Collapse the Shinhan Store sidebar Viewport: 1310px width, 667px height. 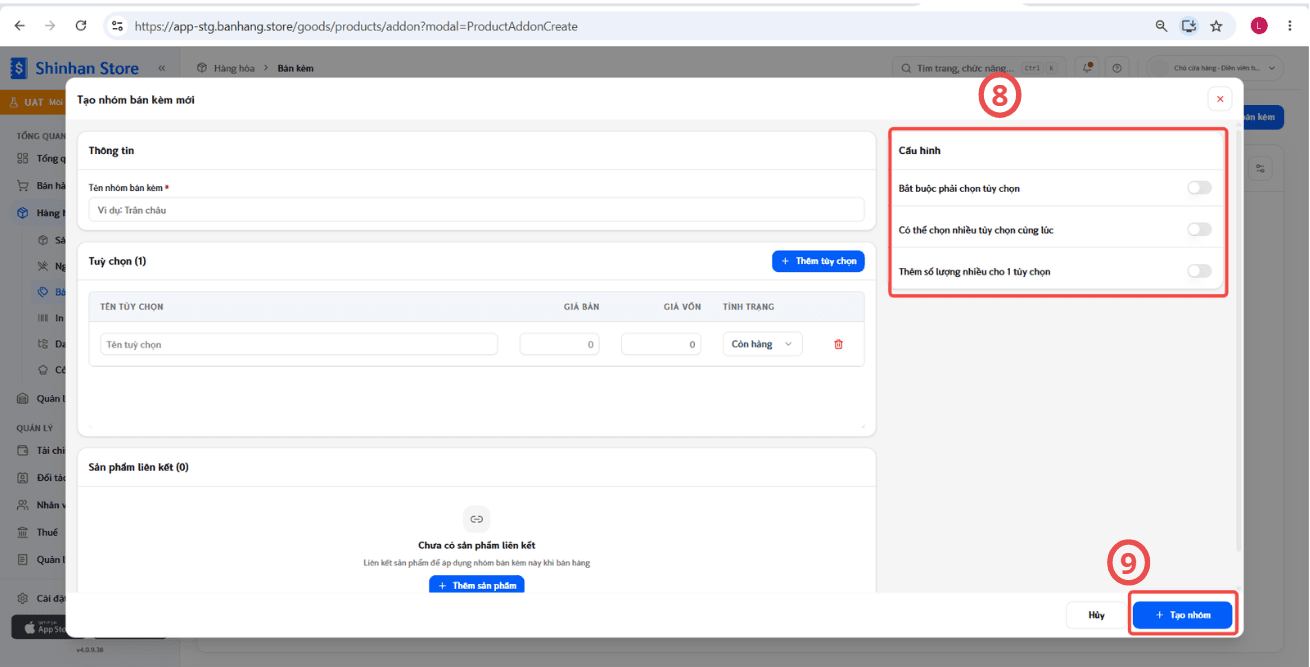click(x=162, y=68)
